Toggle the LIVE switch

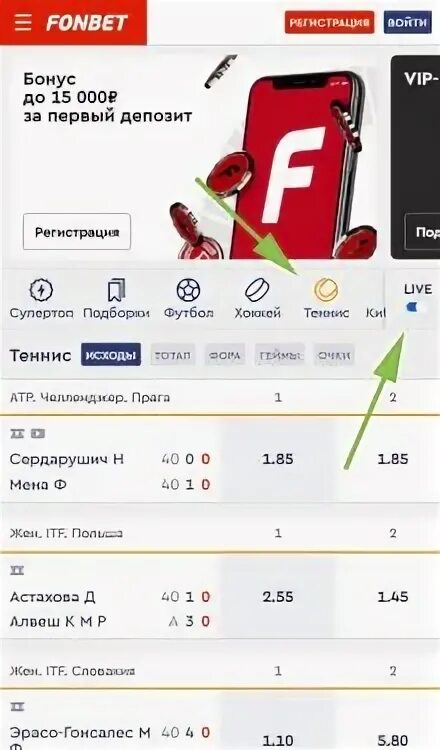click(415, 308)
